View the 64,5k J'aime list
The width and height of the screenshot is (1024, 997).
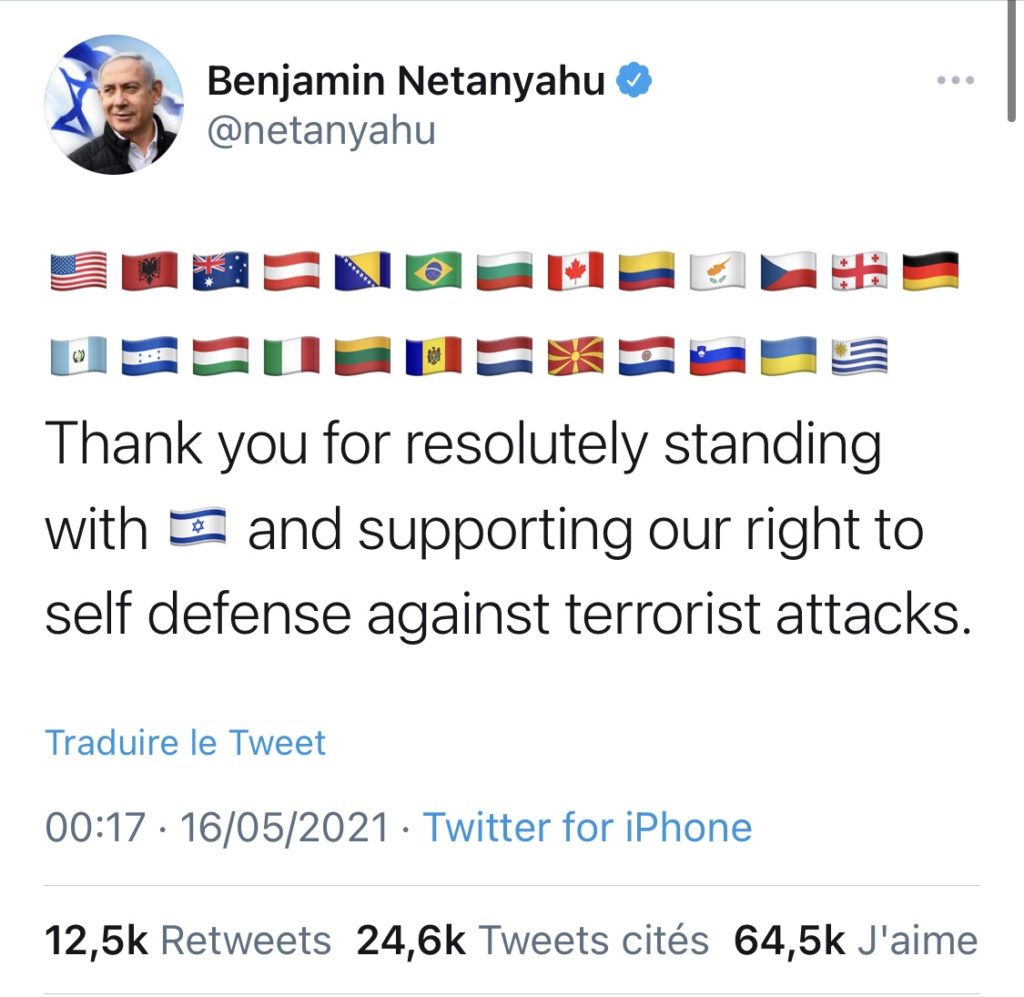coord(856,941)
